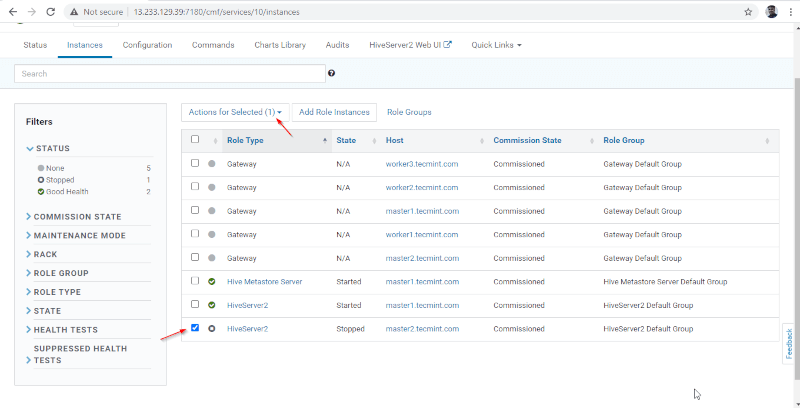This screenshot has width=800, height=408.
Task: Open the Quick Links dropdown
Action: click(x=496, y=45)
